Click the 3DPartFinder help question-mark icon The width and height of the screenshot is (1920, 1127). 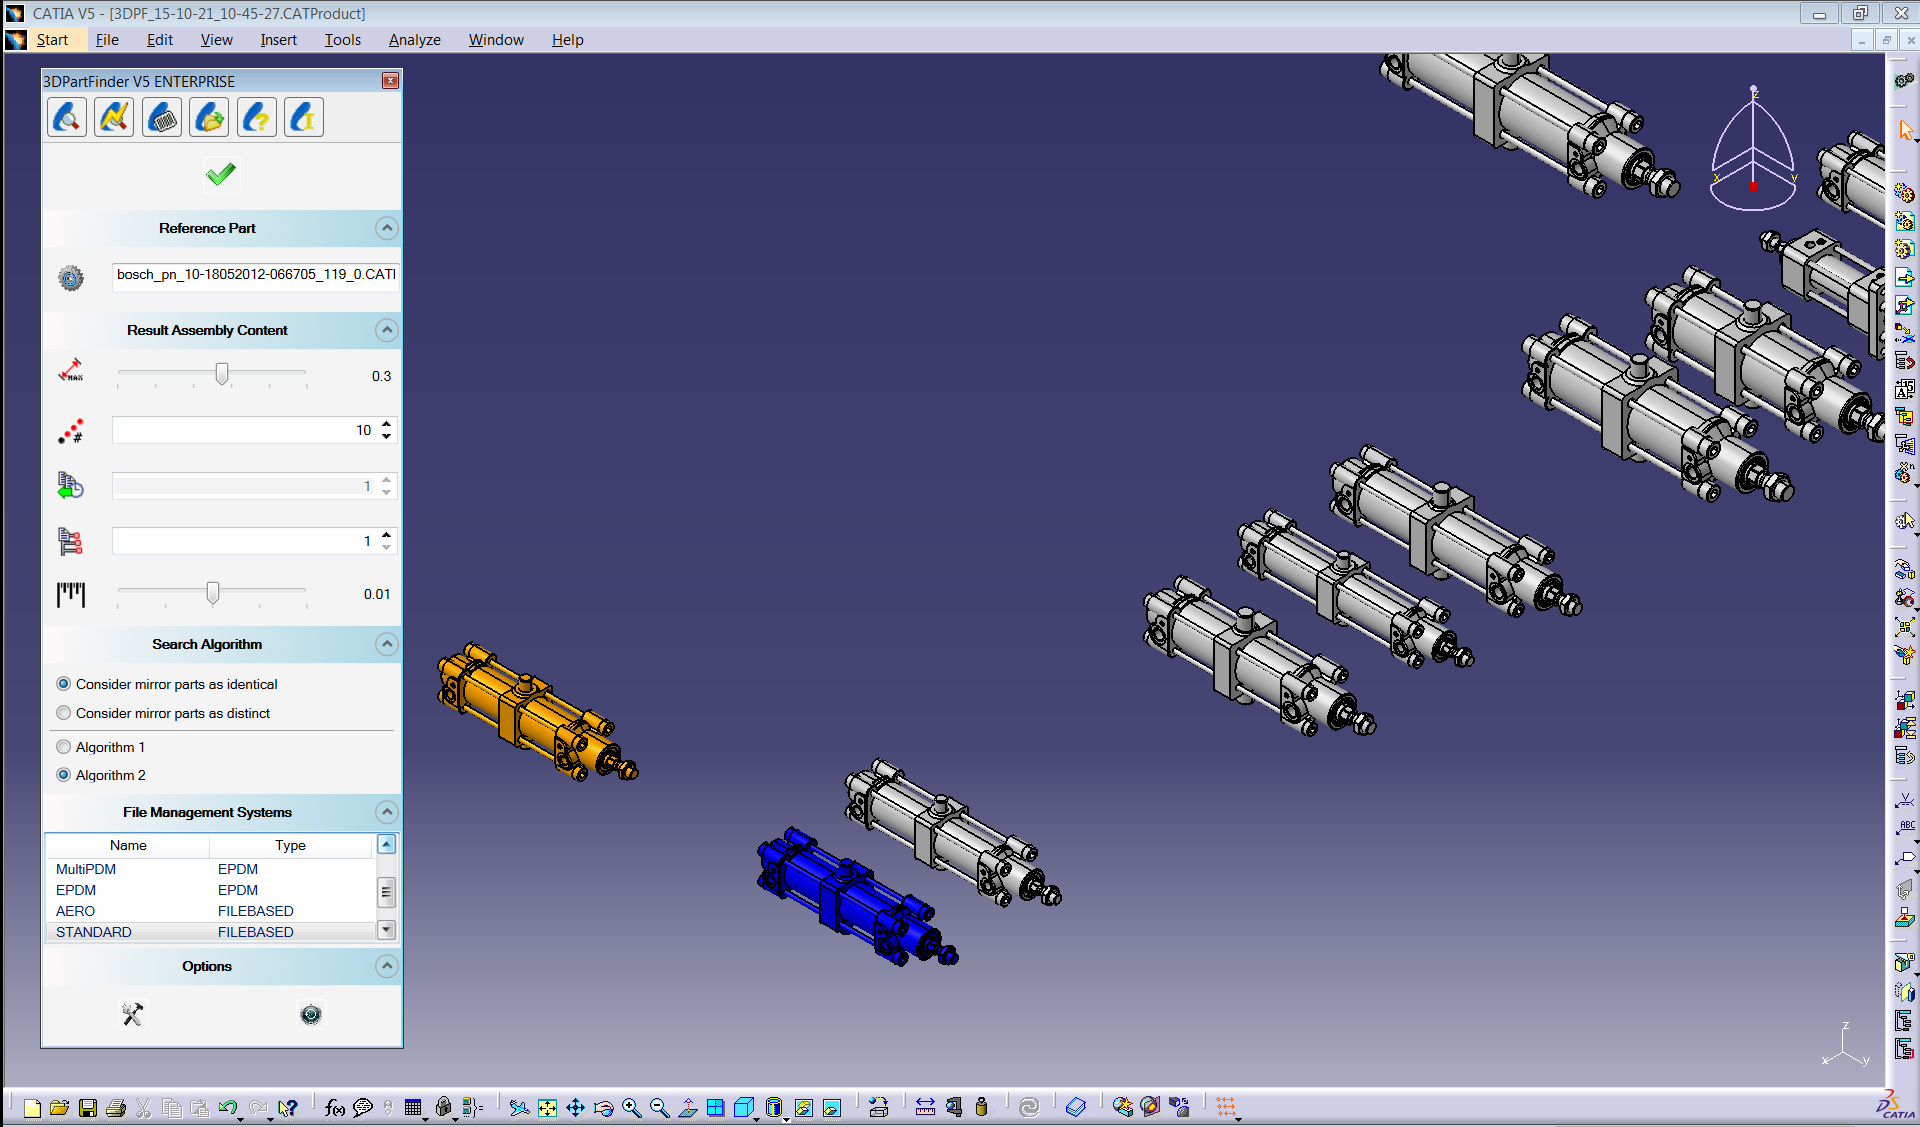click(x=257, y=118)
